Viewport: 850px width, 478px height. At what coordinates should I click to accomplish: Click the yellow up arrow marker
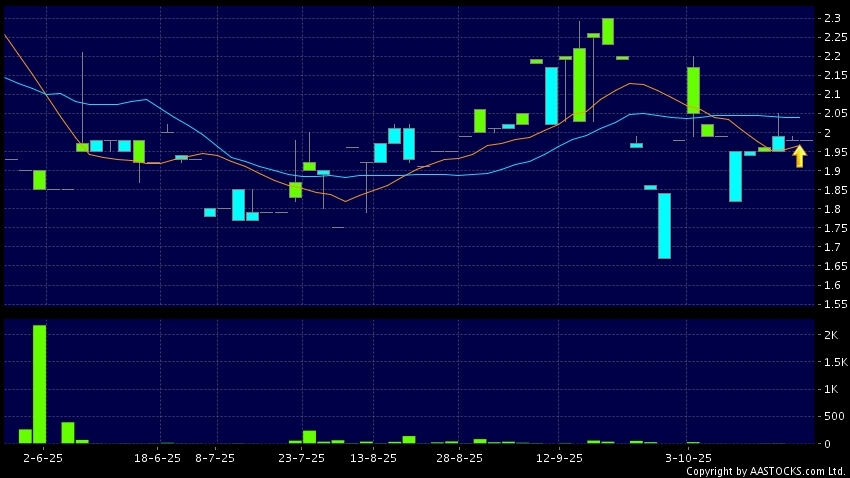[799, 156]
